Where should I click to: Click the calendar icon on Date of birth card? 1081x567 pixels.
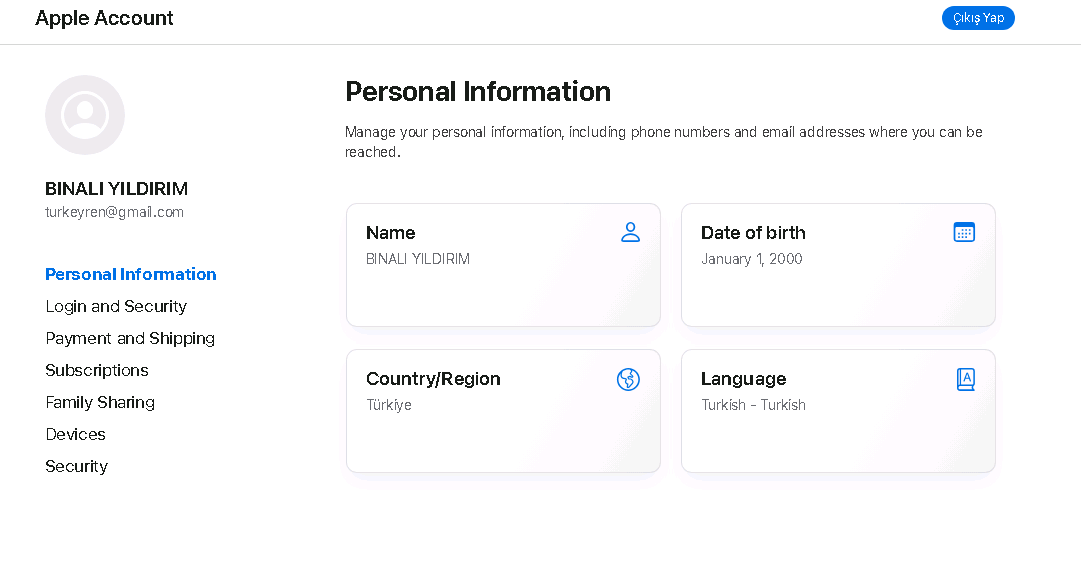(964, 232)
